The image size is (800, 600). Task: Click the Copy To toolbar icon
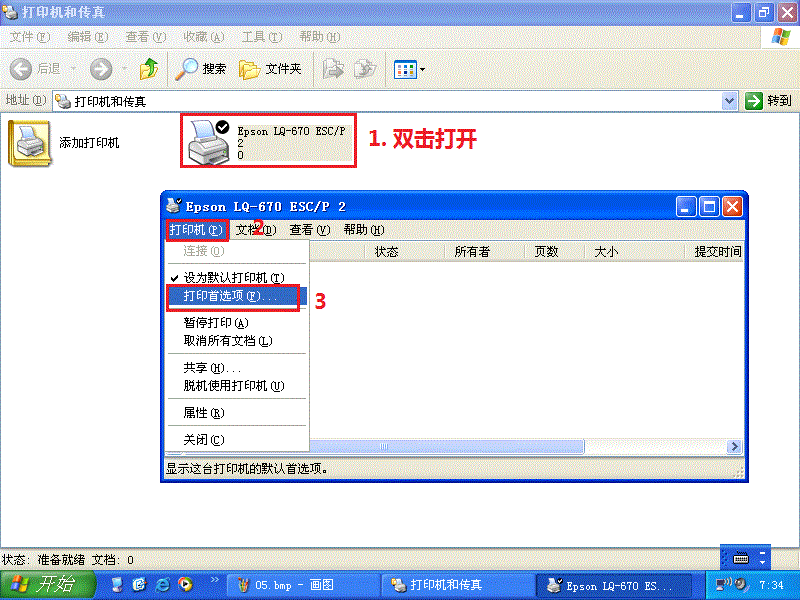click(365, 69)
